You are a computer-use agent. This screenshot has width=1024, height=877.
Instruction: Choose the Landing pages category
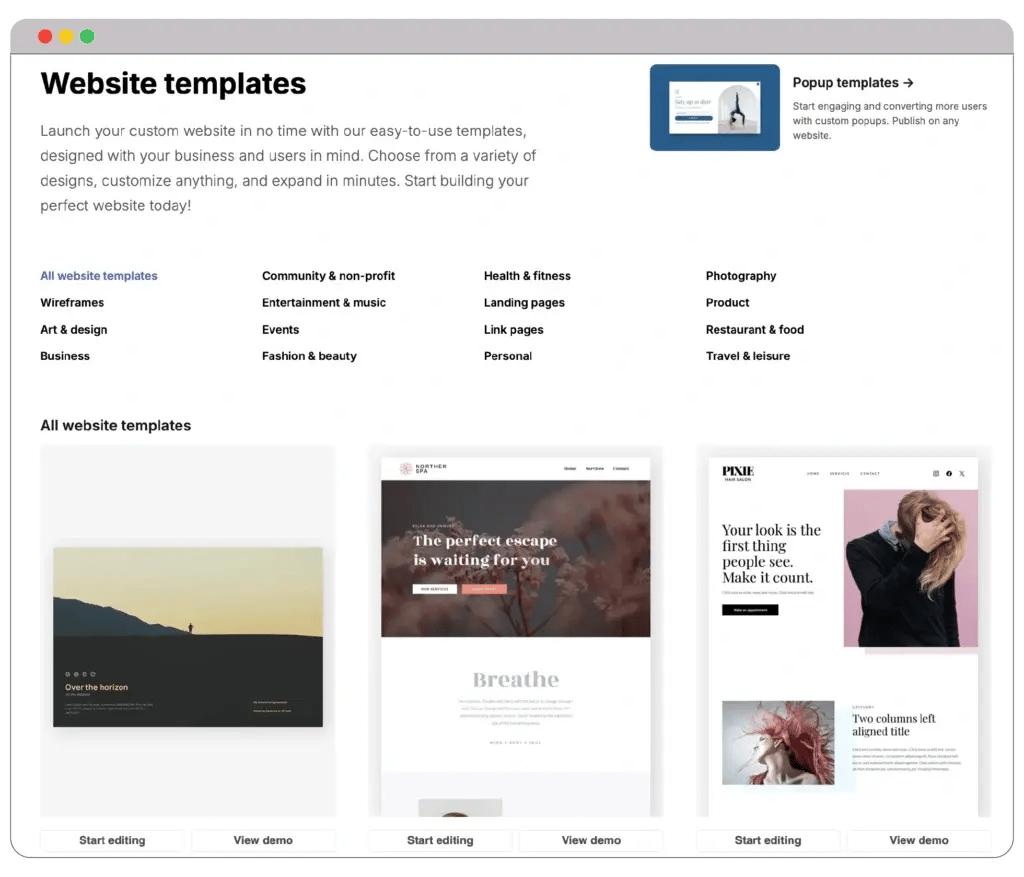coord(524,303)
